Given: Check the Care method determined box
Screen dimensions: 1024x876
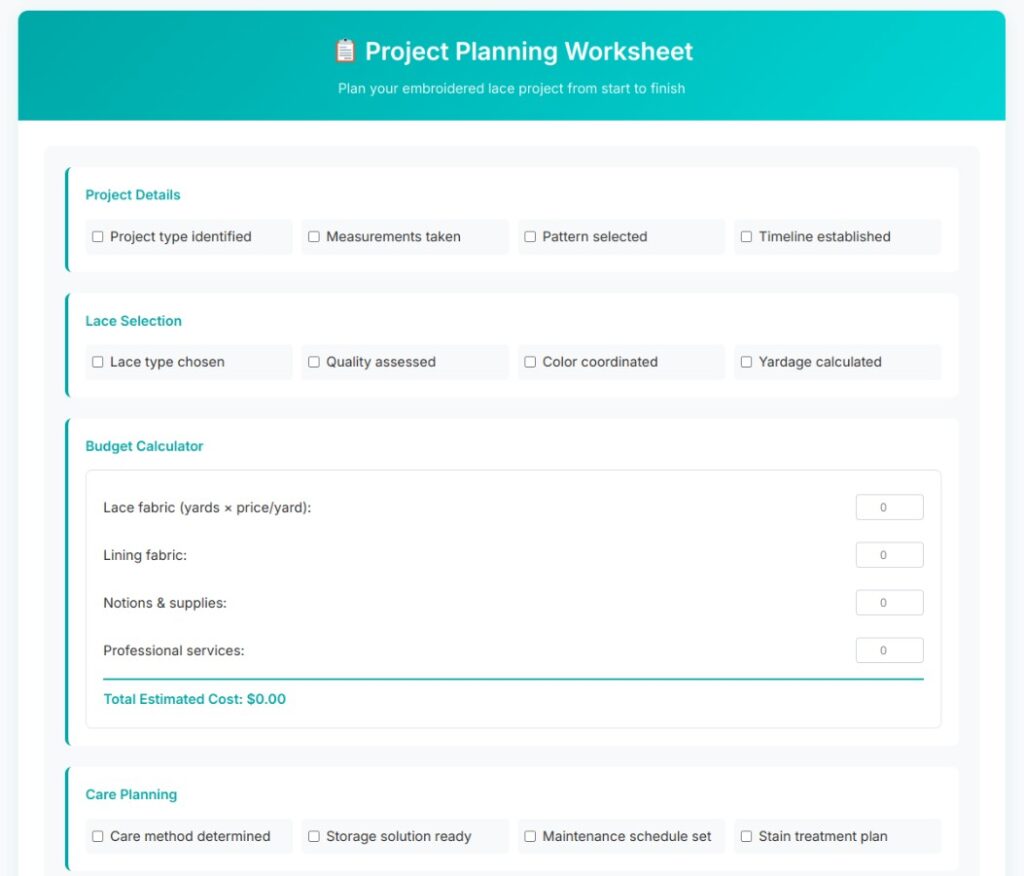Looking at the screenshot, I should [97, 836].
